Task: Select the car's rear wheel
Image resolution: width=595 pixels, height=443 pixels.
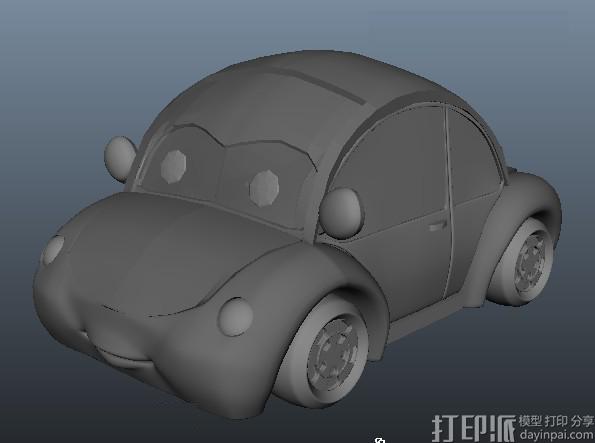Action: 524,262
